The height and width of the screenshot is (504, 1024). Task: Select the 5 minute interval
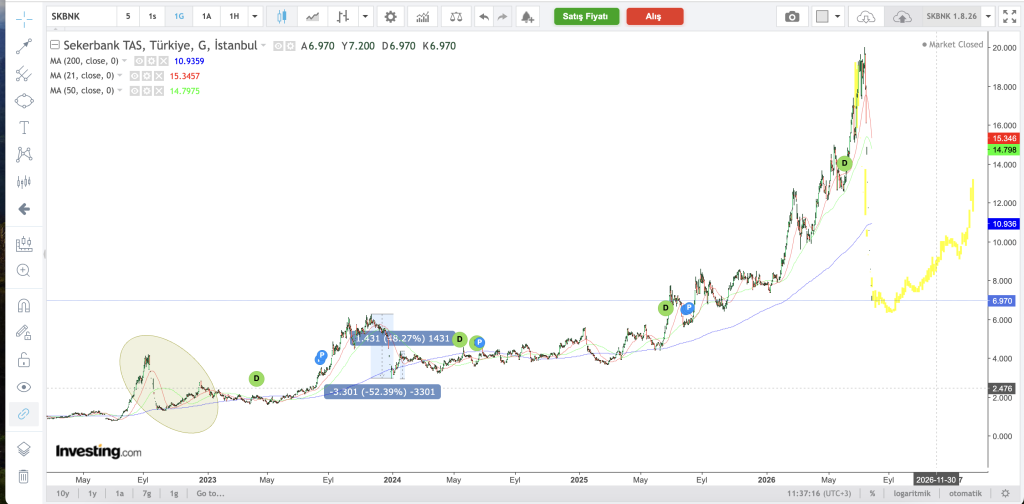pos(128,16)
